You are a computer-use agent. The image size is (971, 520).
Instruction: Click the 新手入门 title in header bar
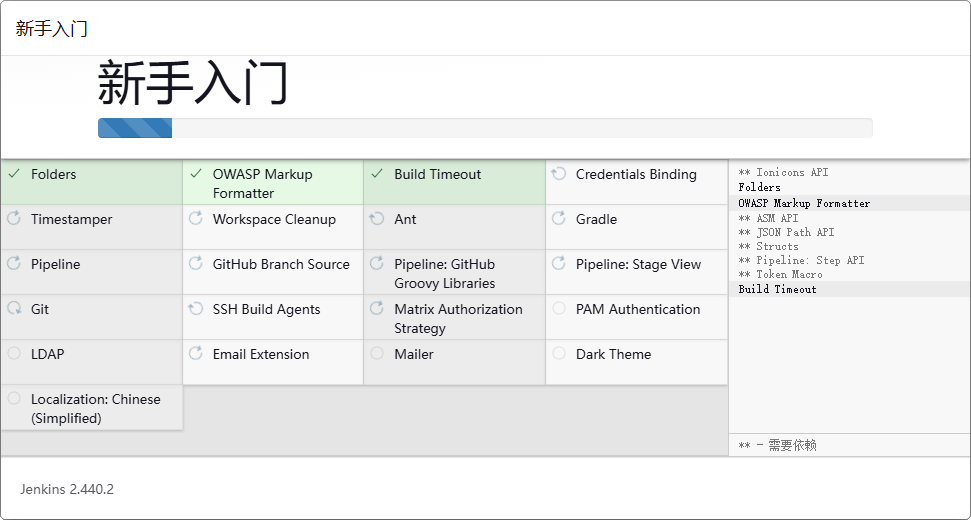coord(52,29)
